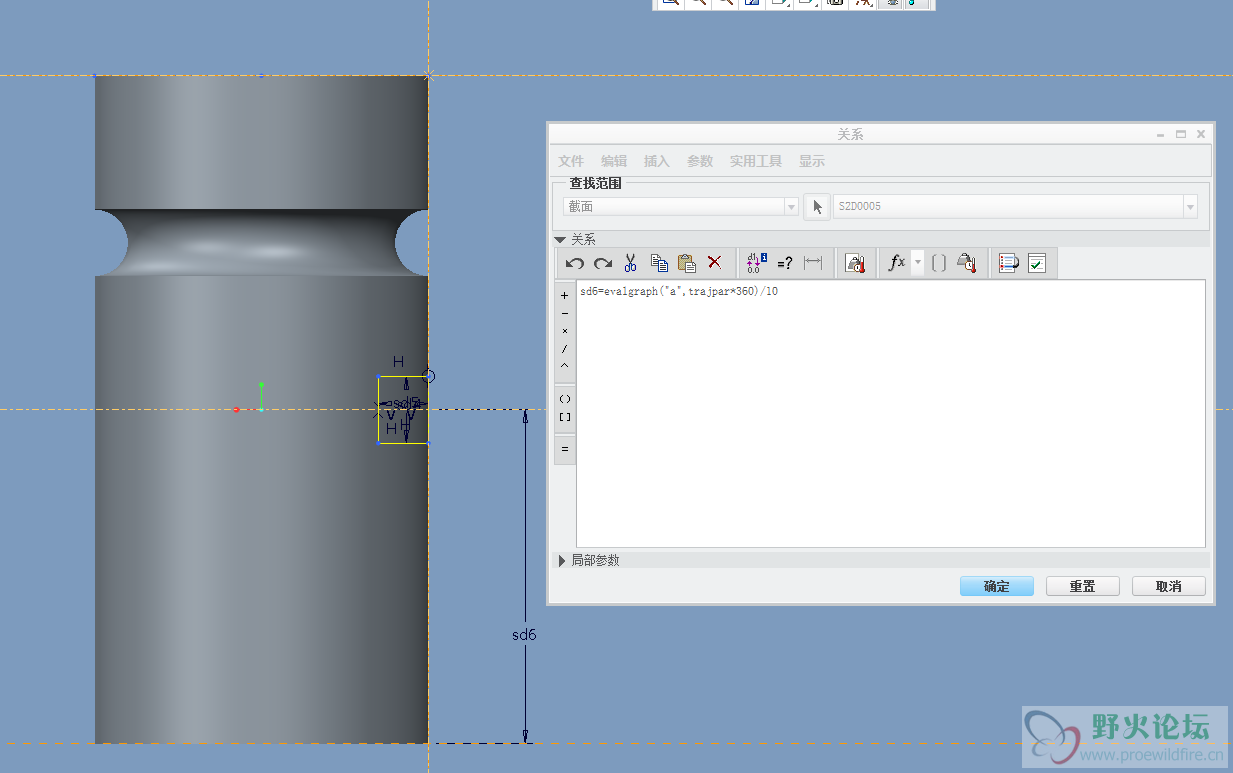This screenshot has height=773, width=1233.
Task: Insert minus operator into relation
Action: click(565, 313)
